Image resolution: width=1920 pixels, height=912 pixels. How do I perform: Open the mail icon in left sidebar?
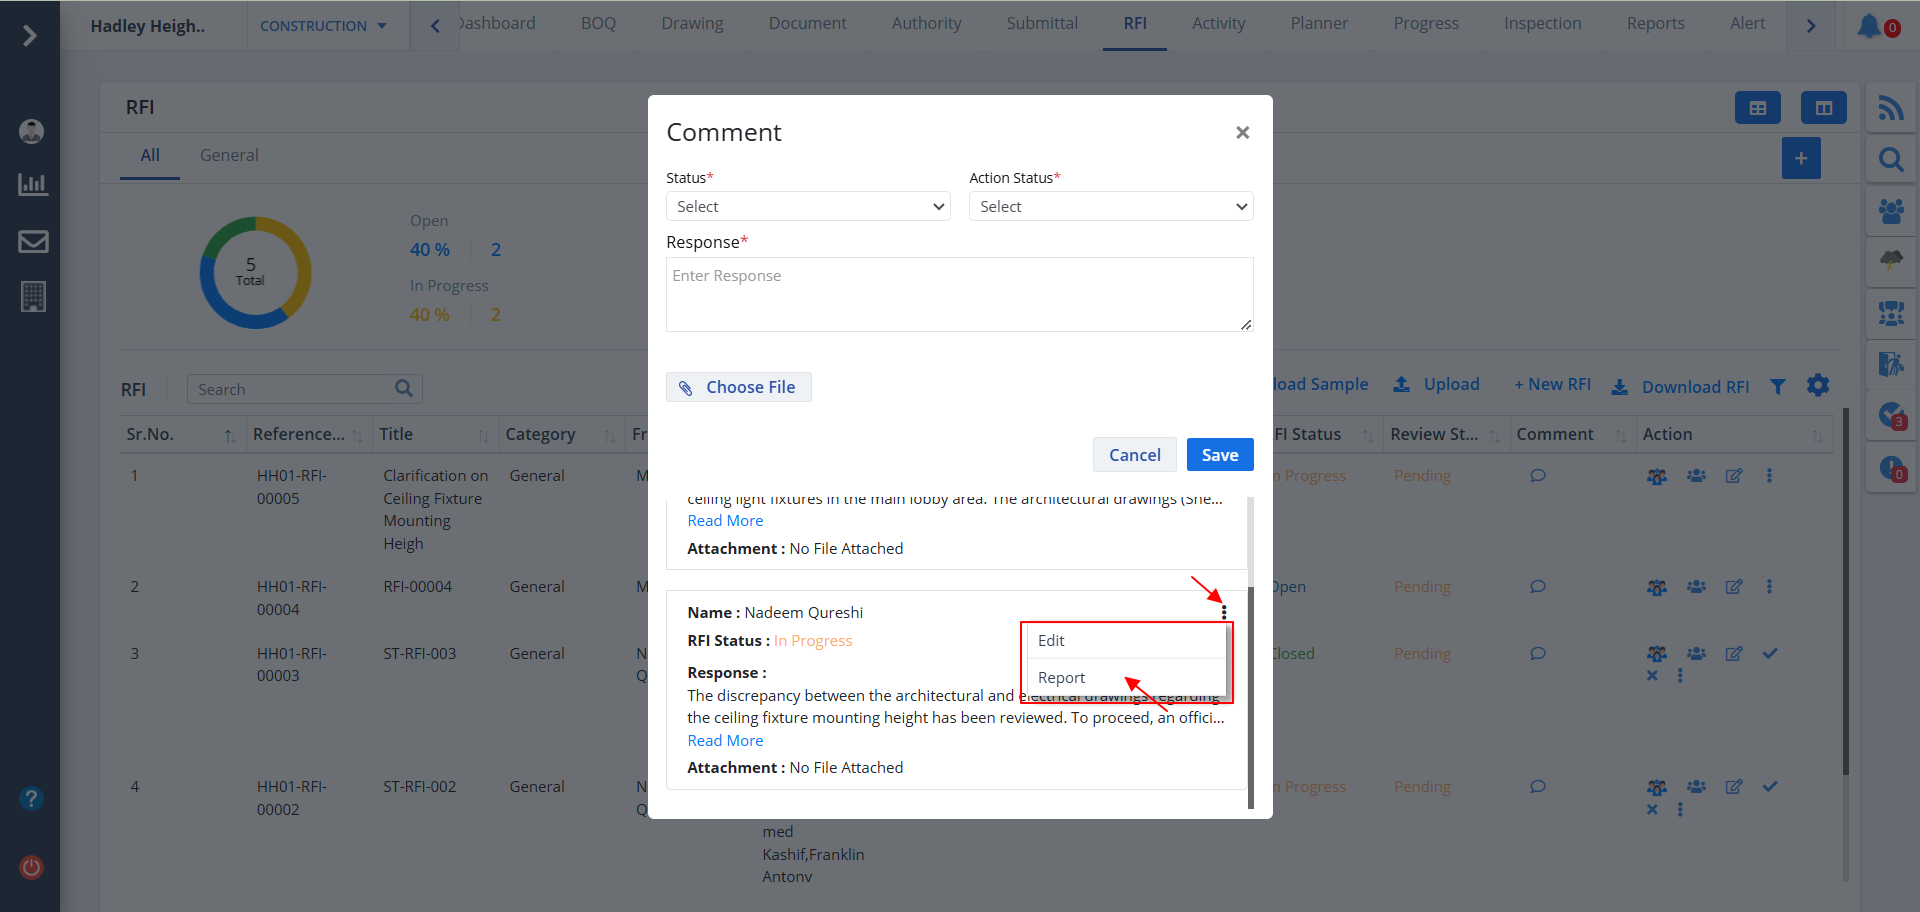click(x=33, y=242)
